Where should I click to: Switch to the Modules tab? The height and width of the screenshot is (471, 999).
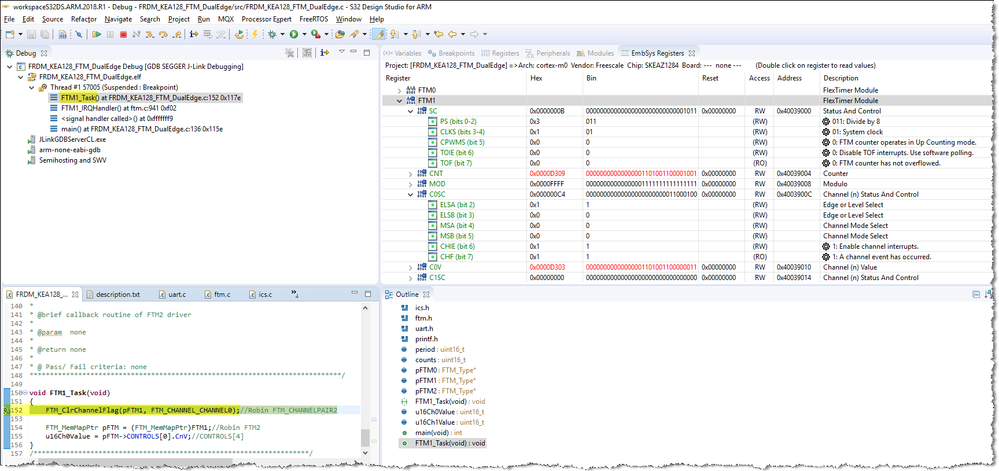pyautogui.click(x=596, y=53)
